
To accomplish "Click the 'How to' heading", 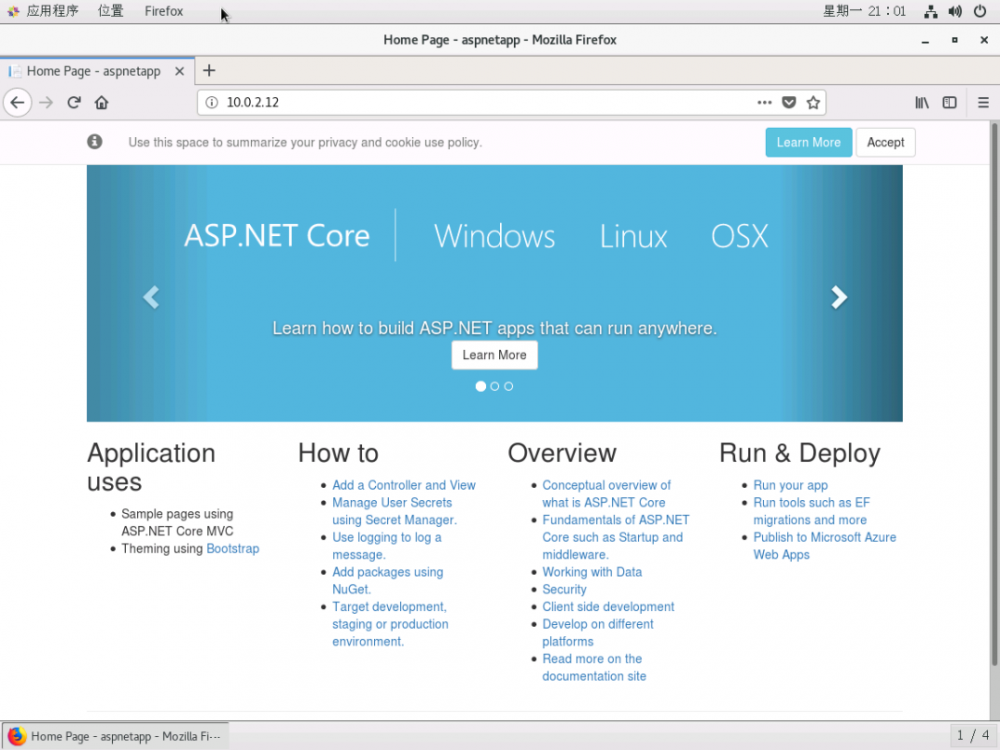I will point(339,453).
